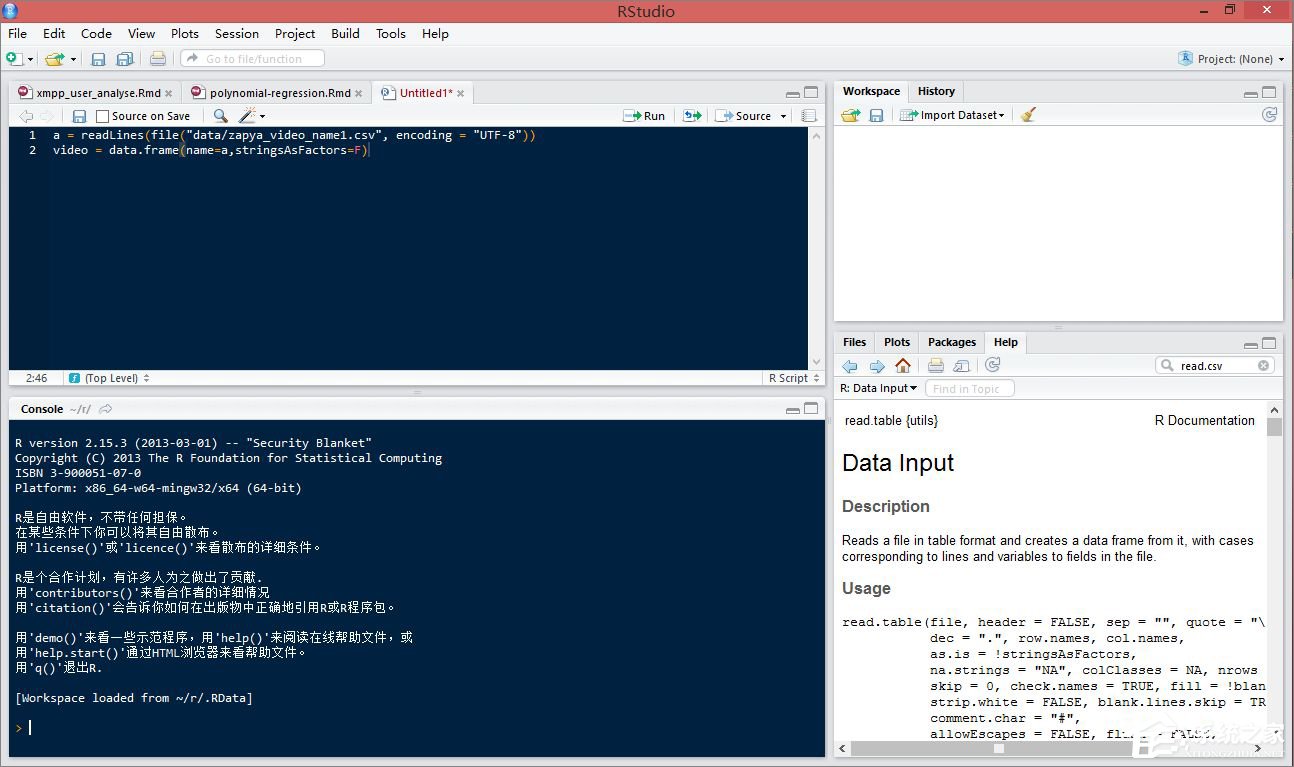
Task: Click the editor's back navigation arrow
Action: click(x=26, y=116)
